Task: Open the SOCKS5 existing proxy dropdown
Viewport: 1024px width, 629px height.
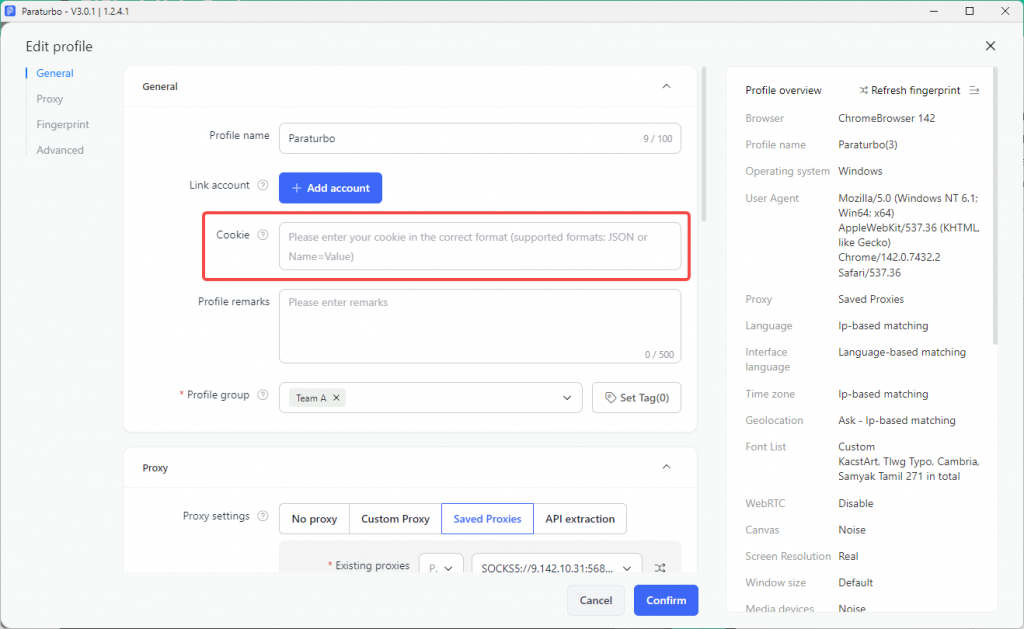Action: (x=556, y=568)
